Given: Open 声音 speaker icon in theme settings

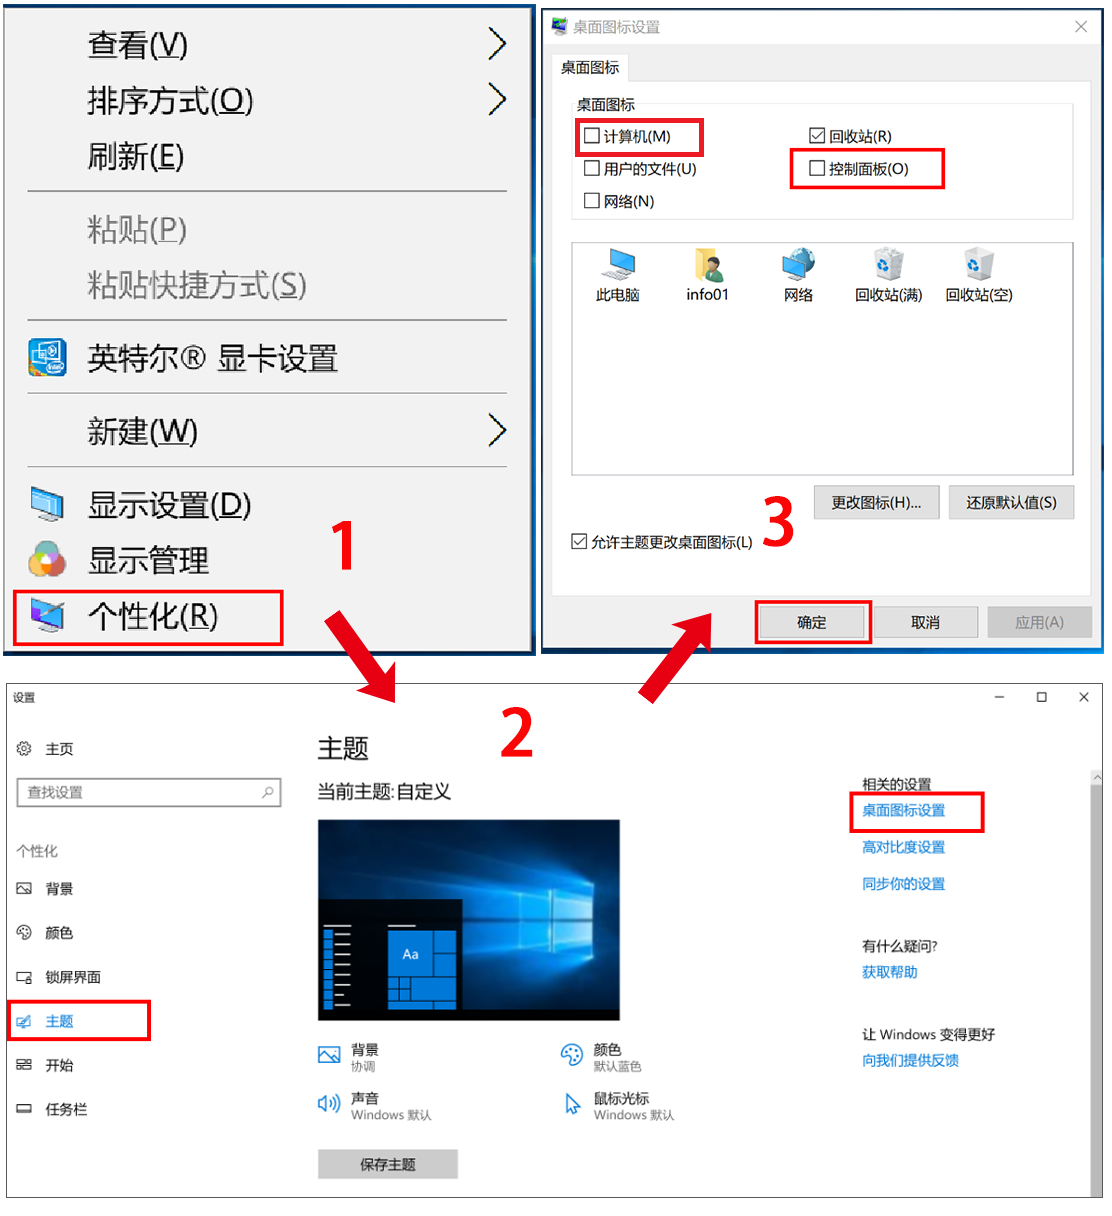Looking at the screenshot, I should tap(329, 1104).
